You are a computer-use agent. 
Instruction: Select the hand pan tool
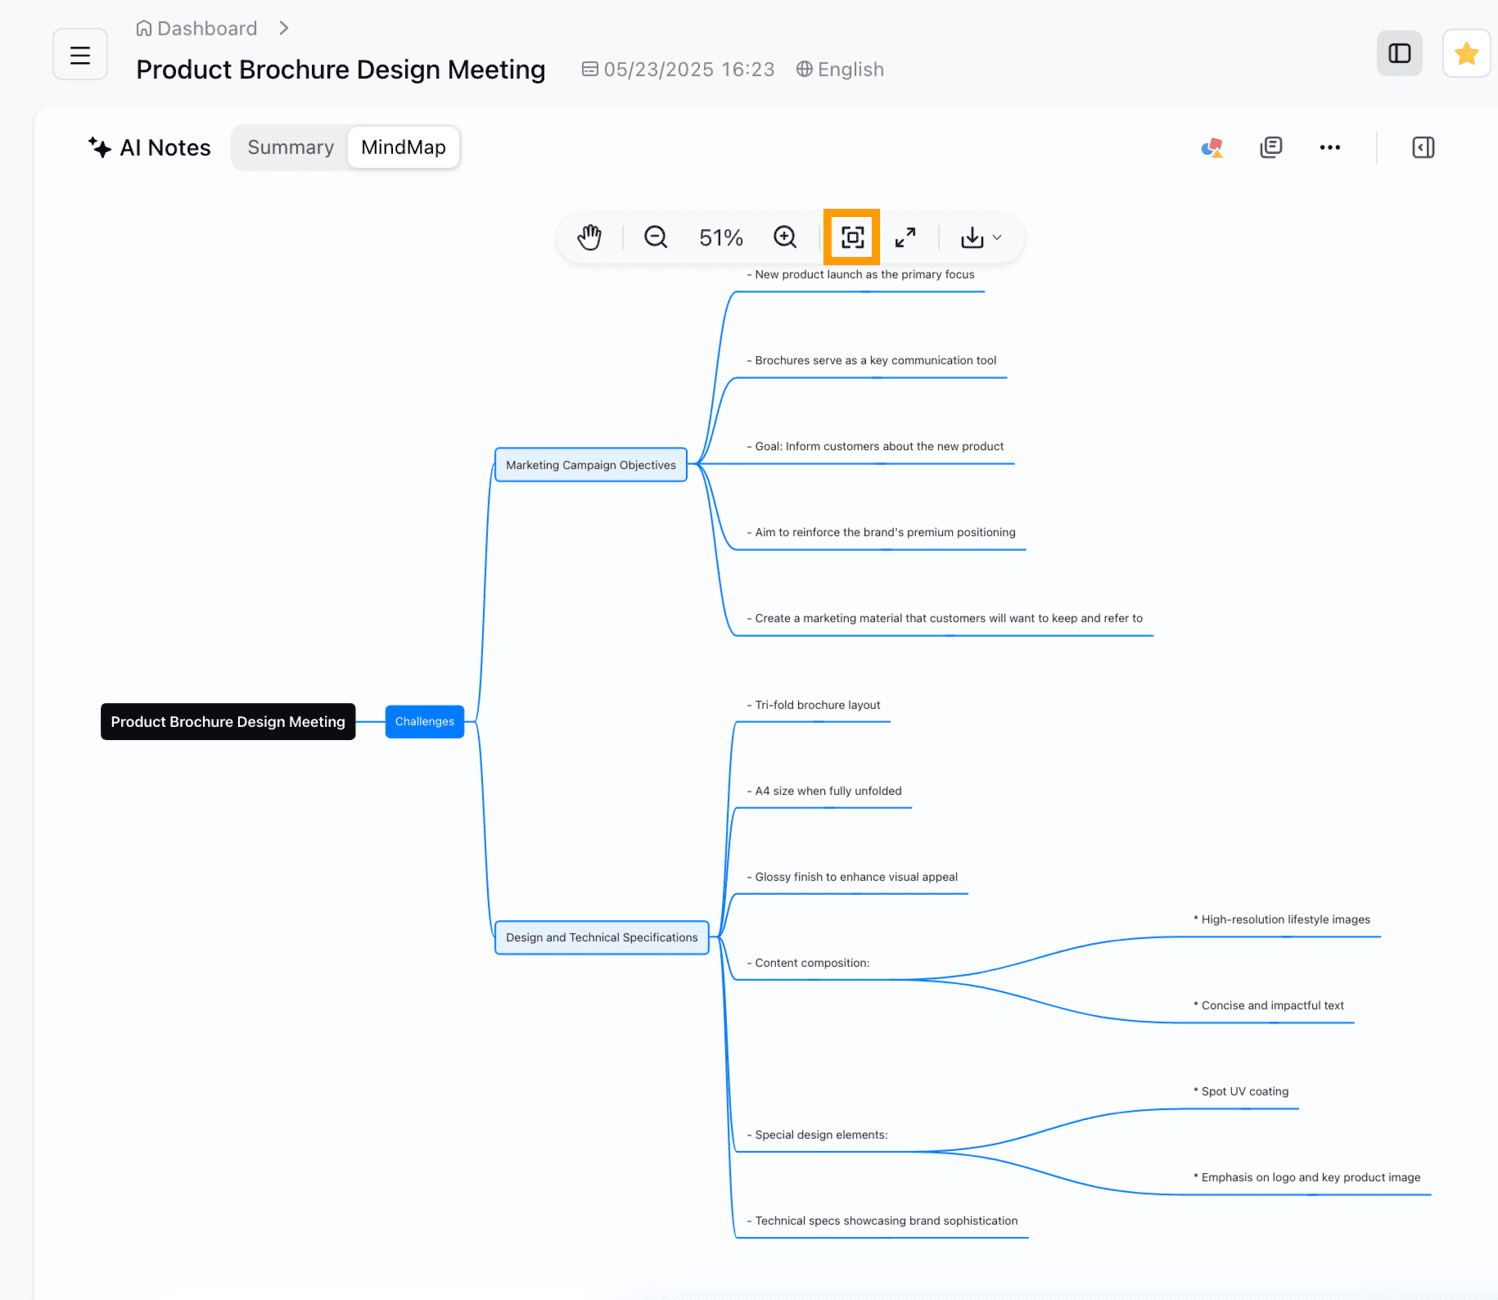pos(590,237)
